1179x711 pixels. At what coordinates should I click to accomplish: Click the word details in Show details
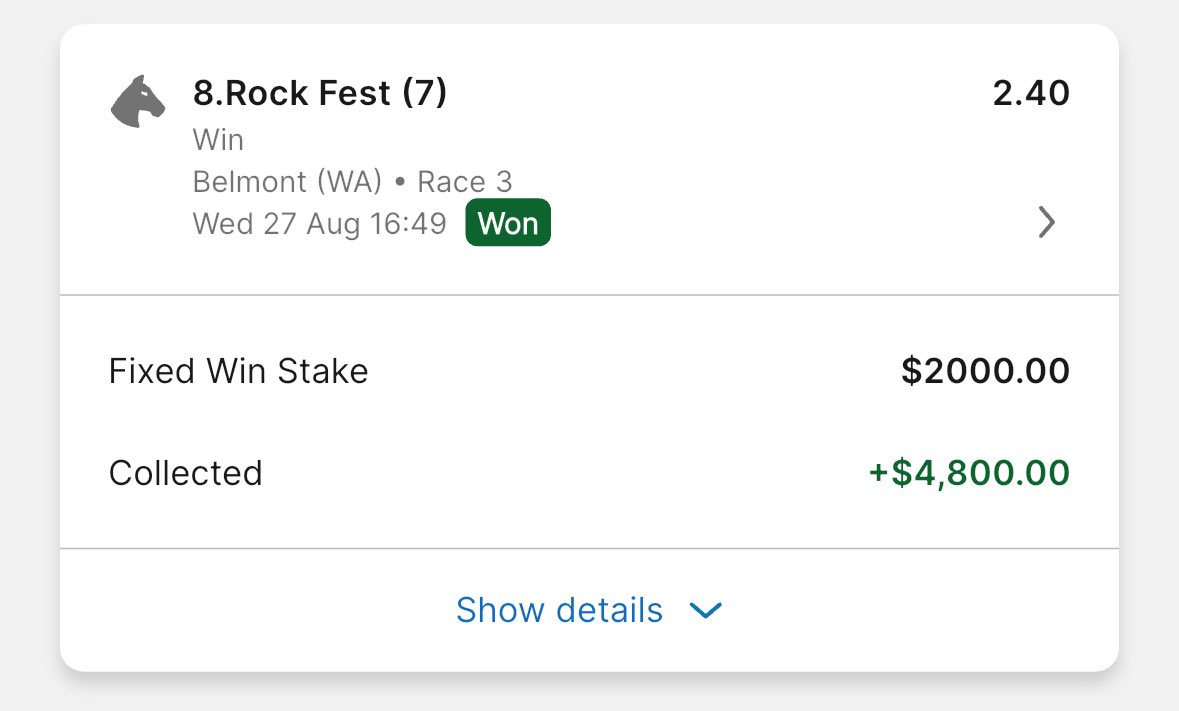(609, 610)
